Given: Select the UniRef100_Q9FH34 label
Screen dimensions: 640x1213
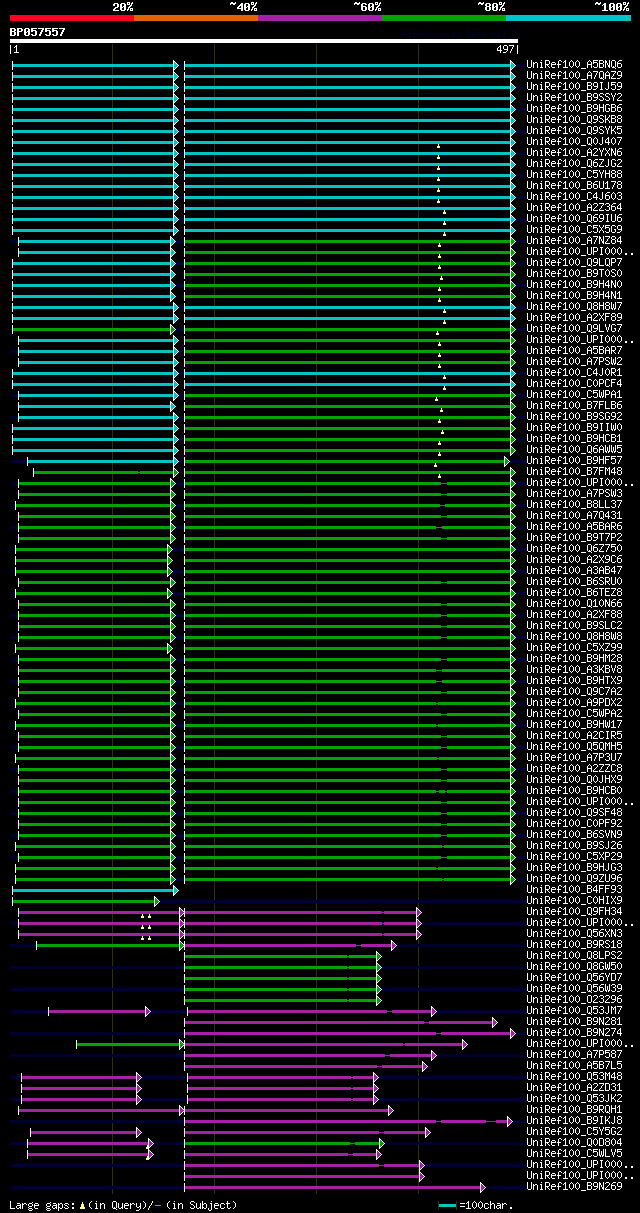Looking at the screenshot, I should click(x=574, y=911).
